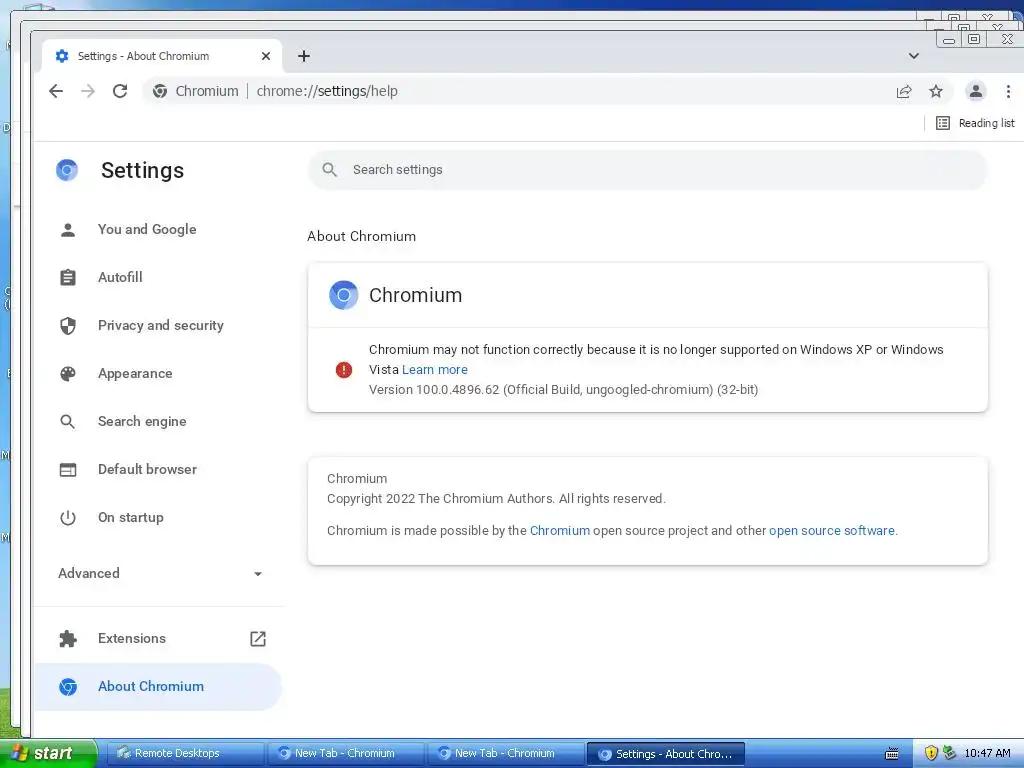
Task: Go to Privacy and security
Action: pyautogui.click(x=161, y=325)
